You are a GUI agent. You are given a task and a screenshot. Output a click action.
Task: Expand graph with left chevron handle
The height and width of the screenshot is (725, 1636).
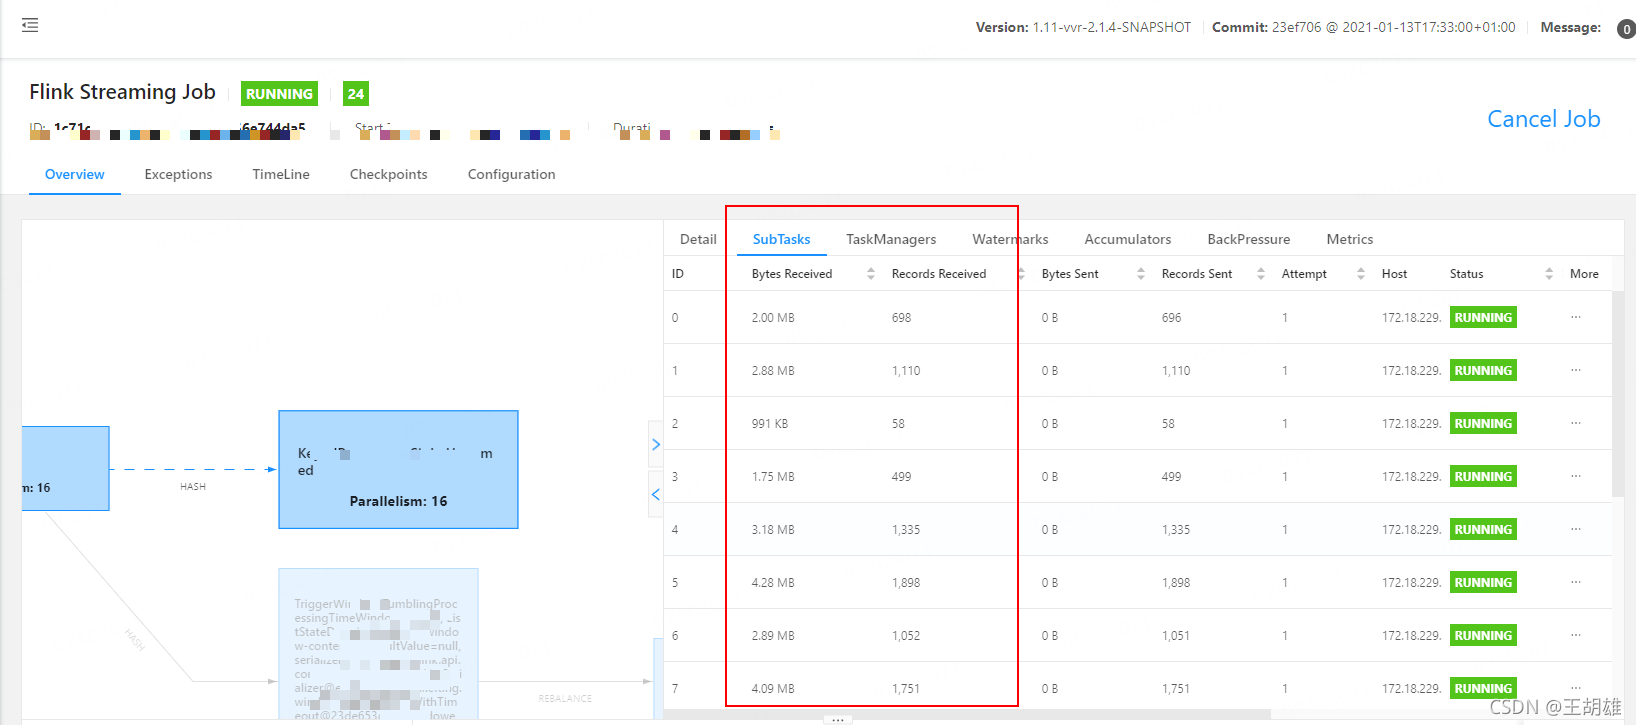click(x=656, y=494)
